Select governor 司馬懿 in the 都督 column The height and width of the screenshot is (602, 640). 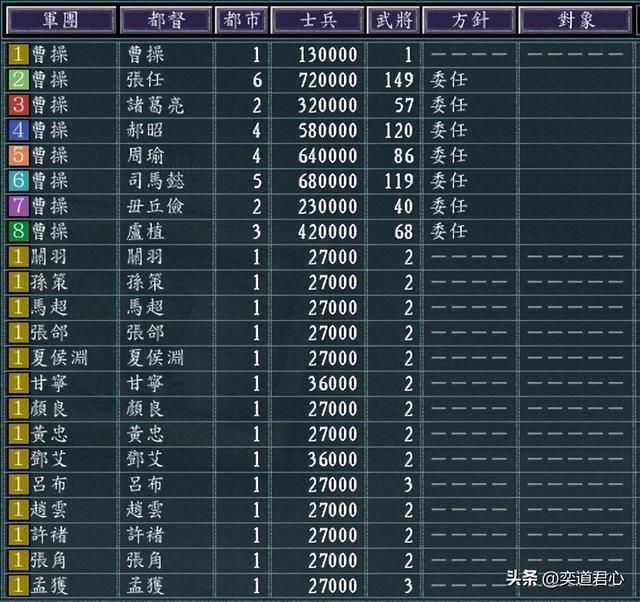(x=156, y=181)
